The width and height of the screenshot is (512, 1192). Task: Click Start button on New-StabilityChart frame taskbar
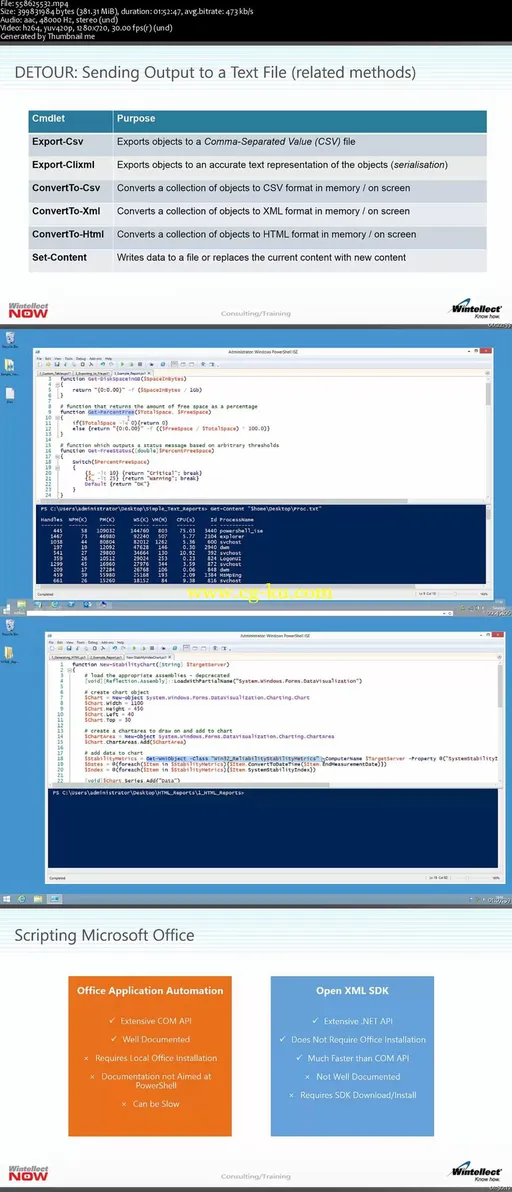(x=7, y=898)
